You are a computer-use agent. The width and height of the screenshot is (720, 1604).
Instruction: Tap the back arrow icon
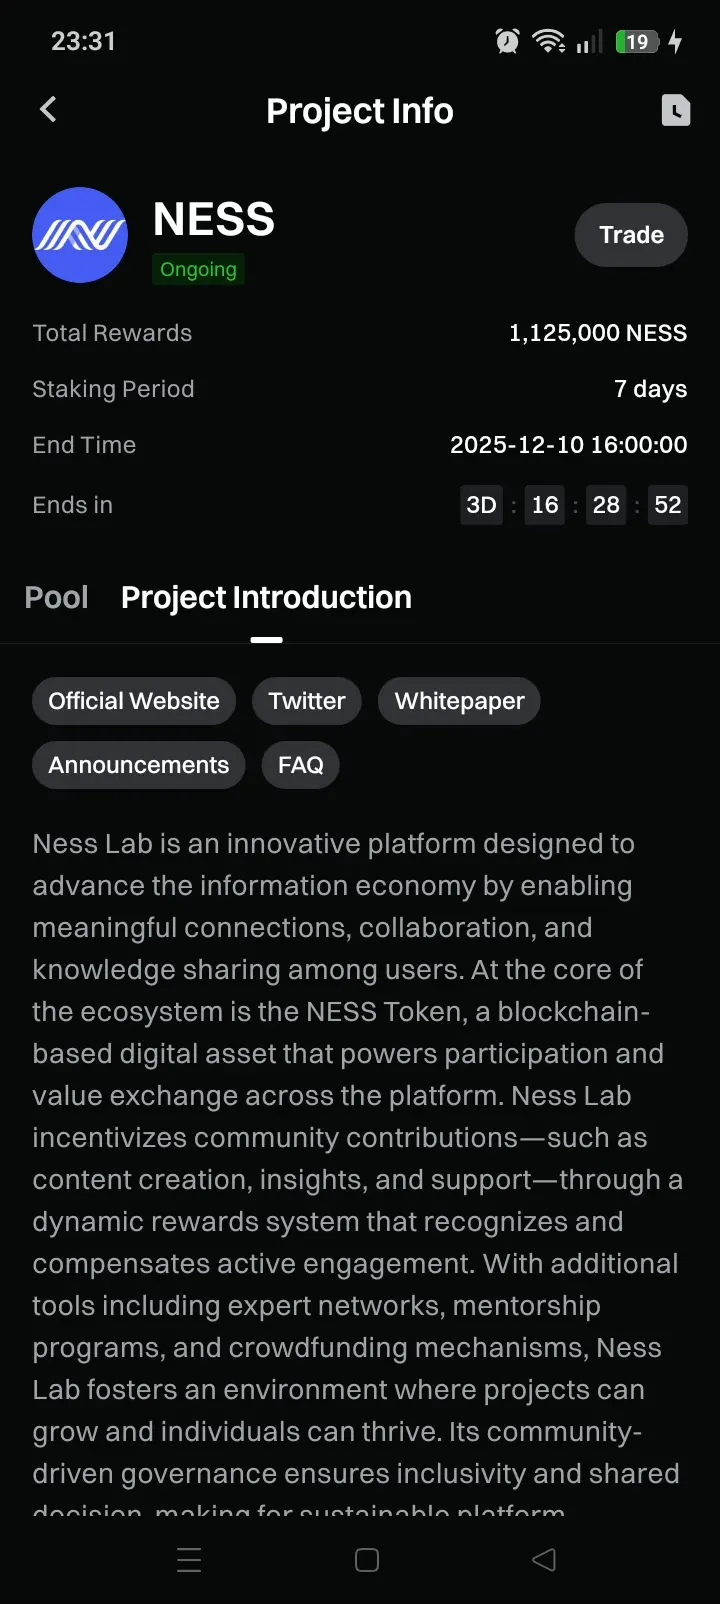(x=48, y=110)
